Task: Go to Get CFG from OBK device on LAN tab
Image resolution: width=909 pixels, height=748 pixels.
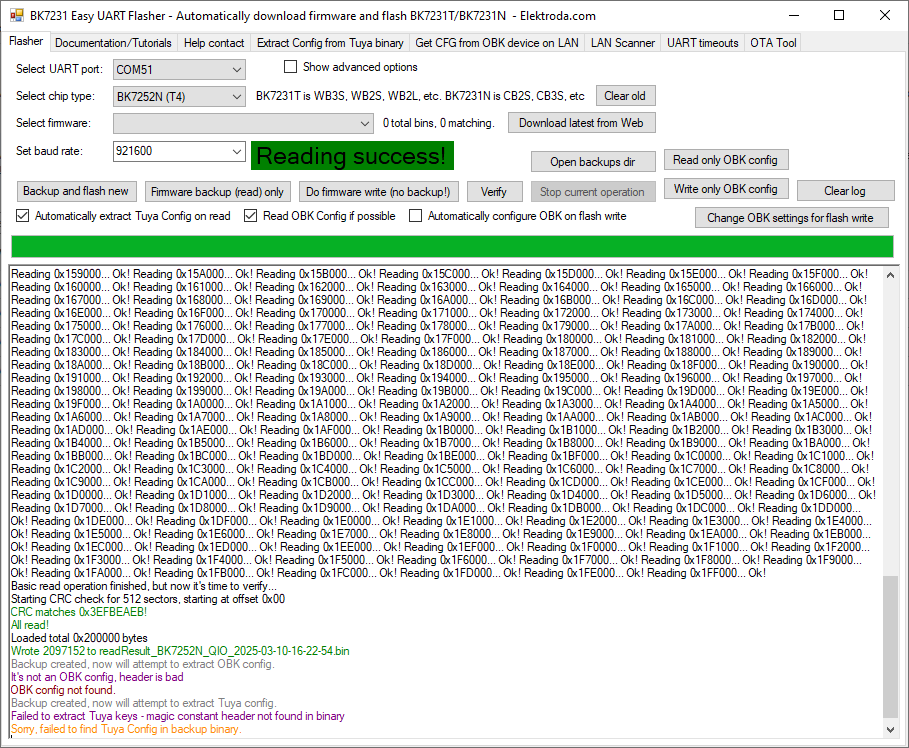Action: point(497,43)
